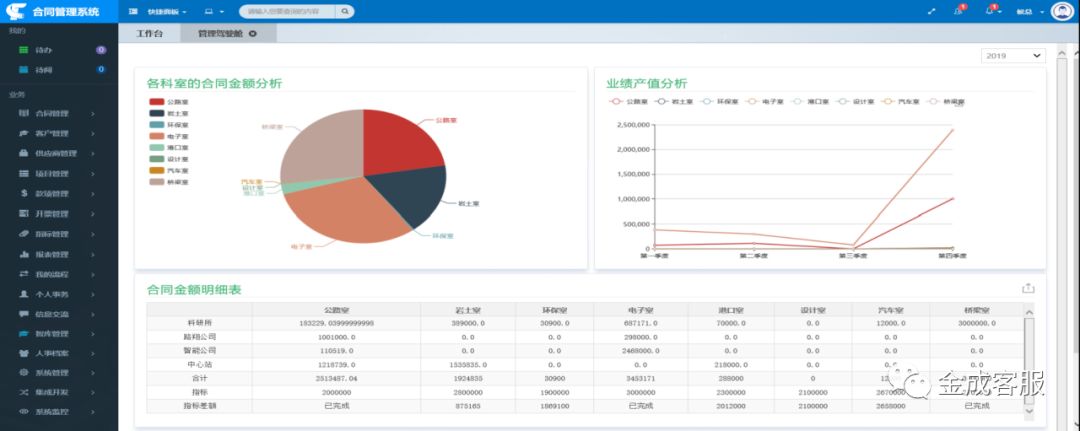Open the 我的流程 menu item

pos(59,274)
